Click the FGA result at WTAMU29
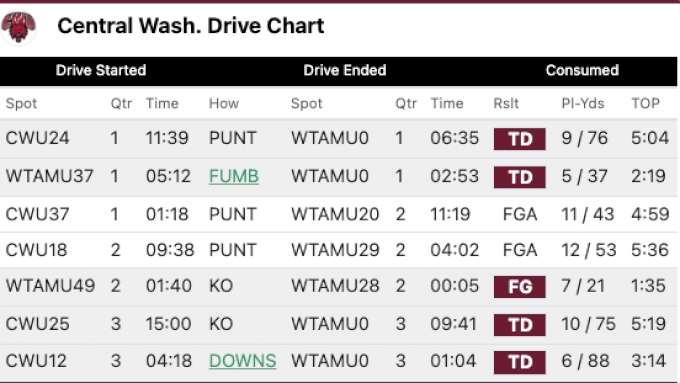The width and height of the screenshot is (680, 383). point(520,250)
